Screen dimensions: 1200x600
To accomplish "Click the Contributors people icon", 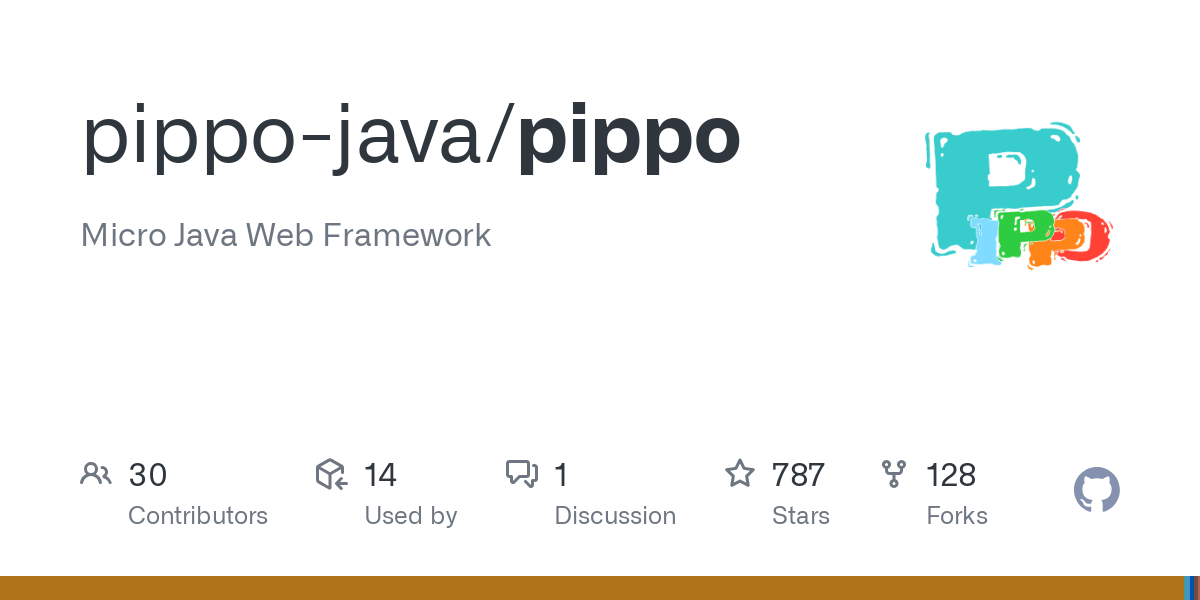I will coord(96,474).
